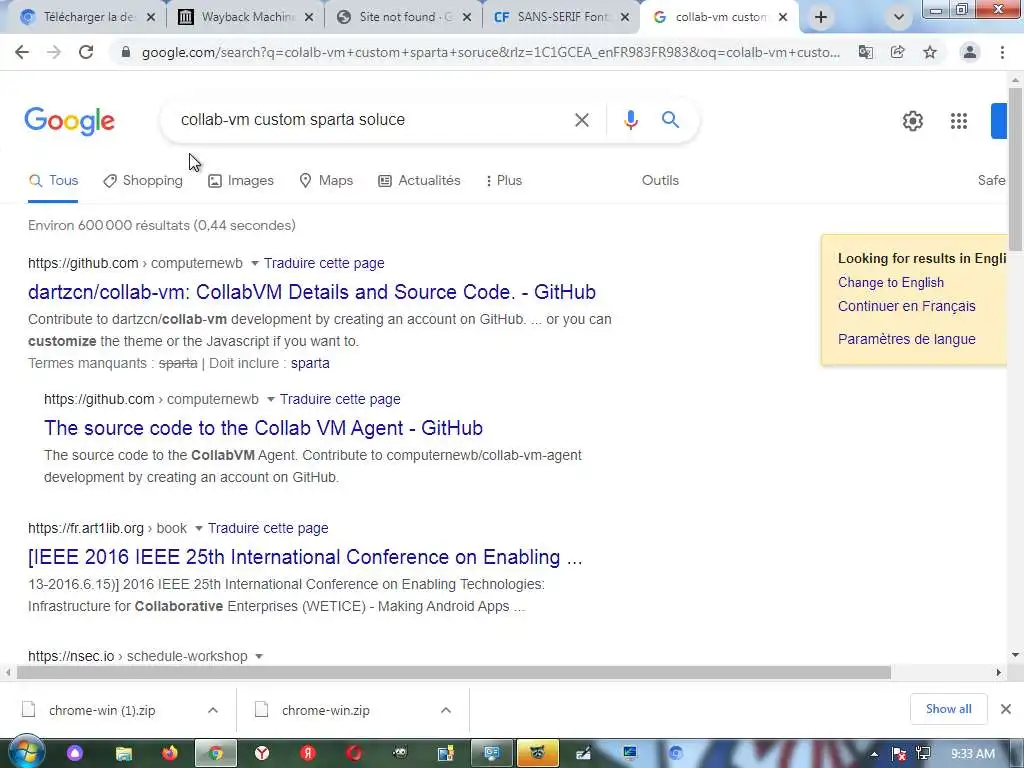
Task: Open the Yandex browser taskbar icon
Action: point(262,754)
